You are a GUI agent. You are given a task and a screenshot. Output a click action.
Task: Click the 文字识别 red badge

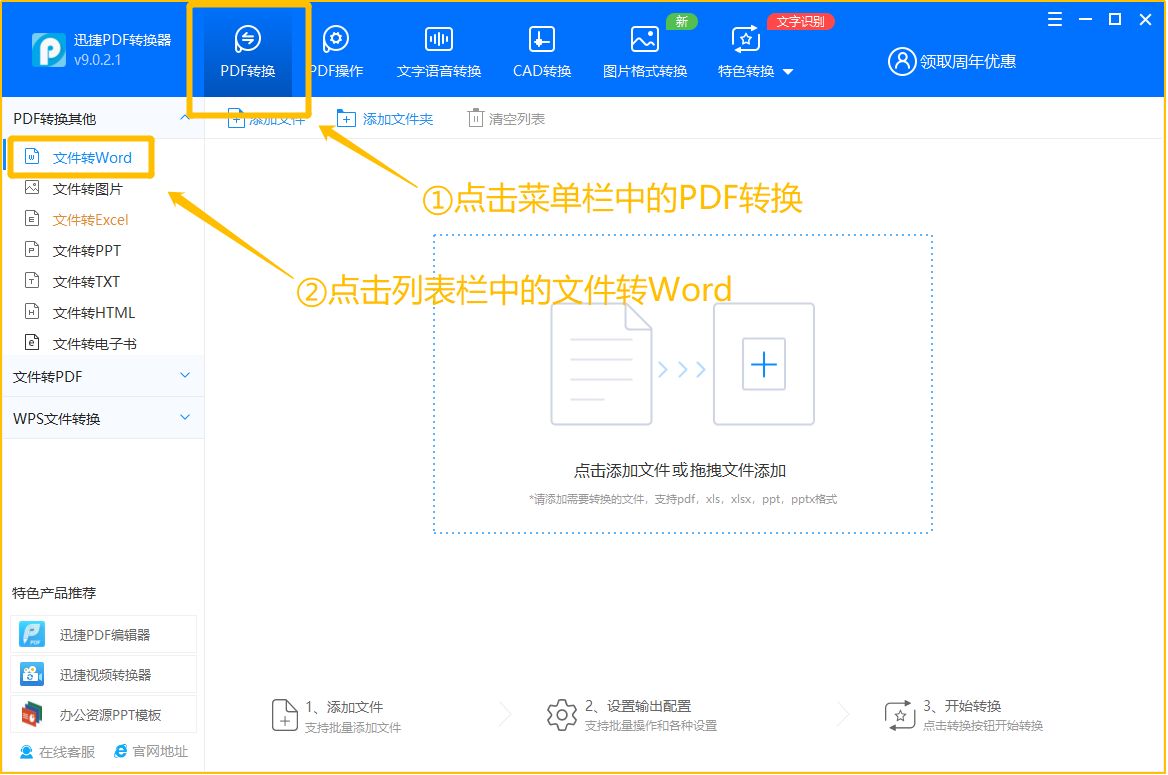click(x=800, y=22)
